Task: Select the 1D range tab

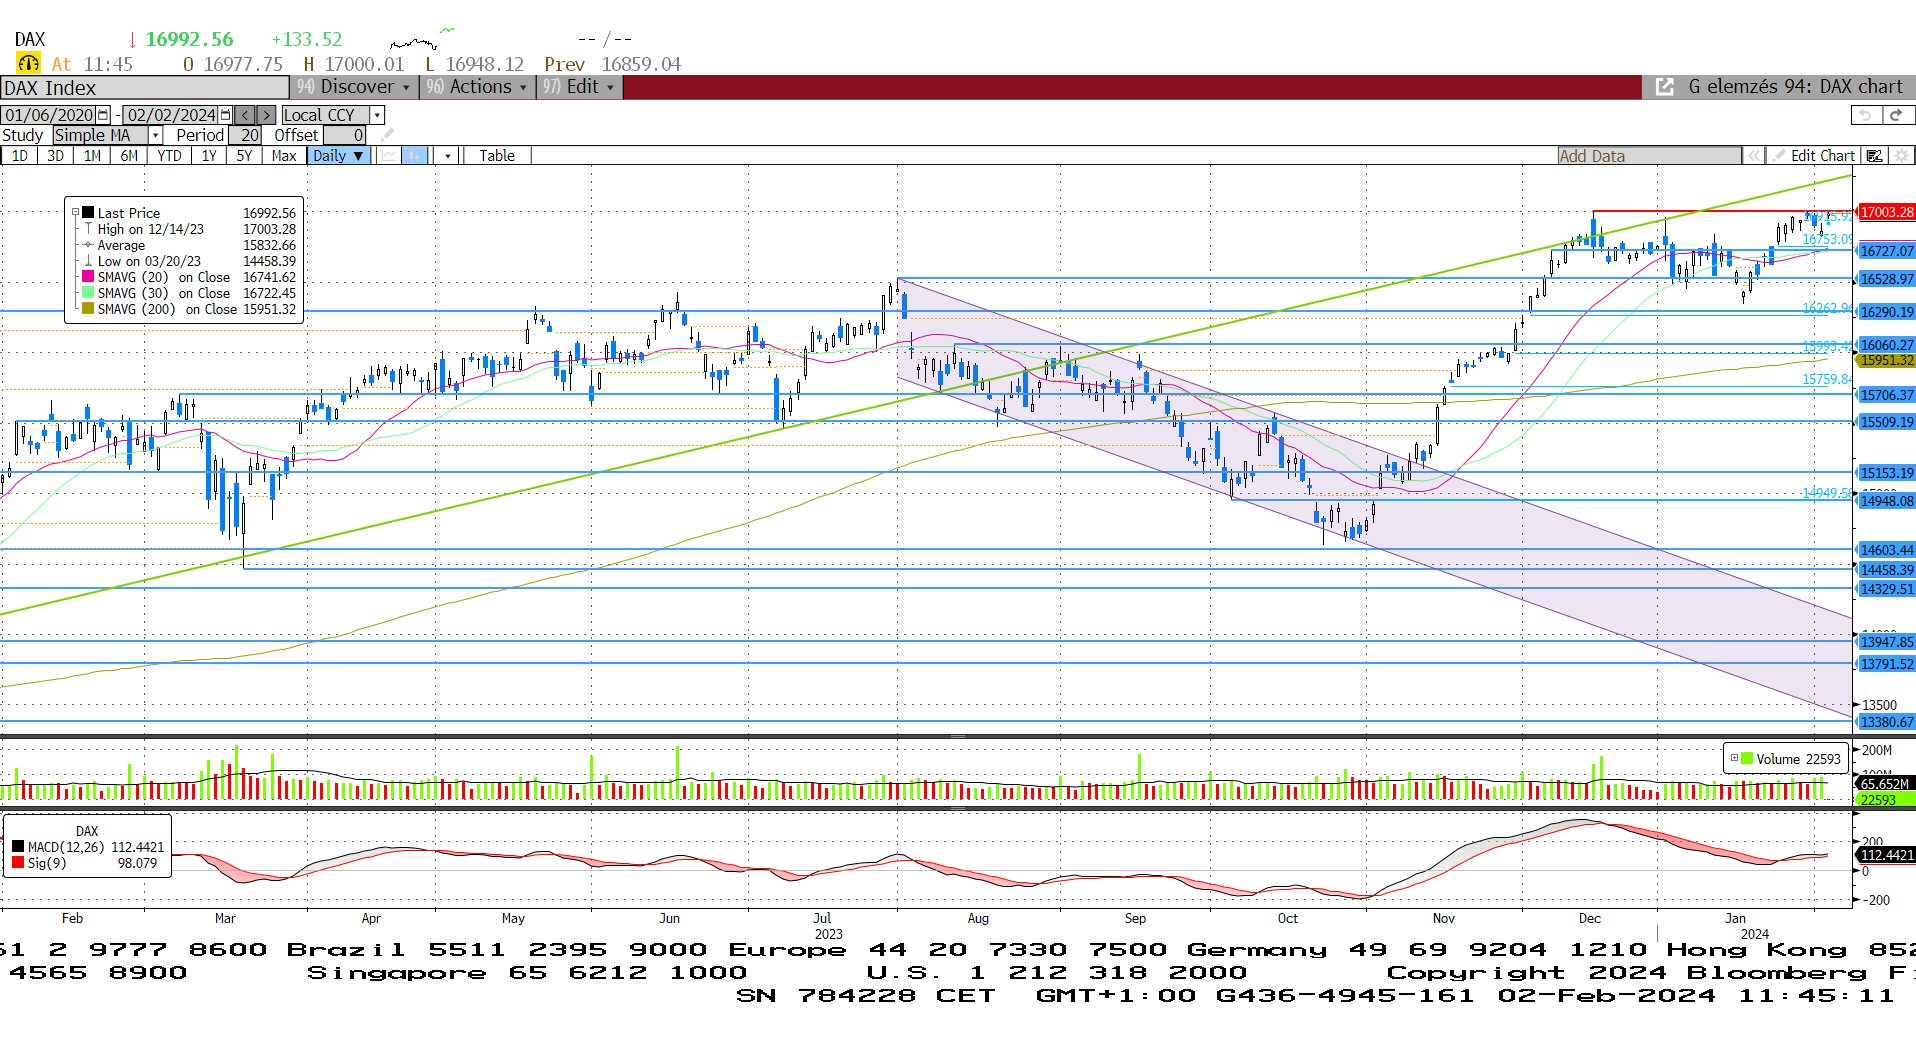Action: pos(19,155)
